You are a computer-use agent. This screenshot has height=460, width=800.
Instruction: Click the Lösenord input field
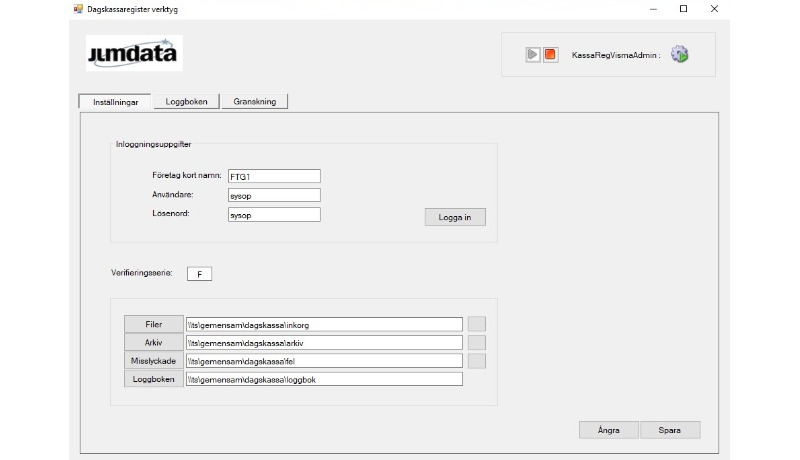tap(274, 215)
